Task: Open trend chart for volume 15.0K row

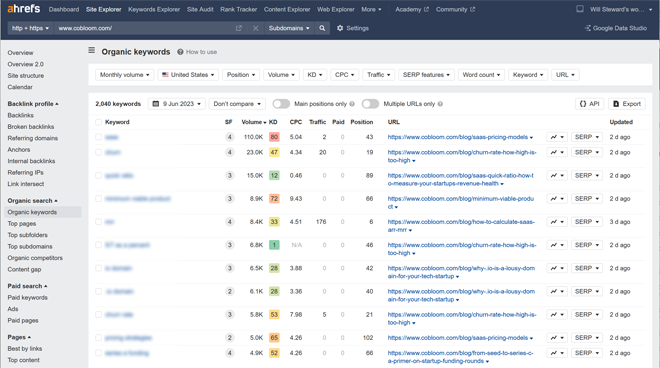Action: (x=557, y=176)
